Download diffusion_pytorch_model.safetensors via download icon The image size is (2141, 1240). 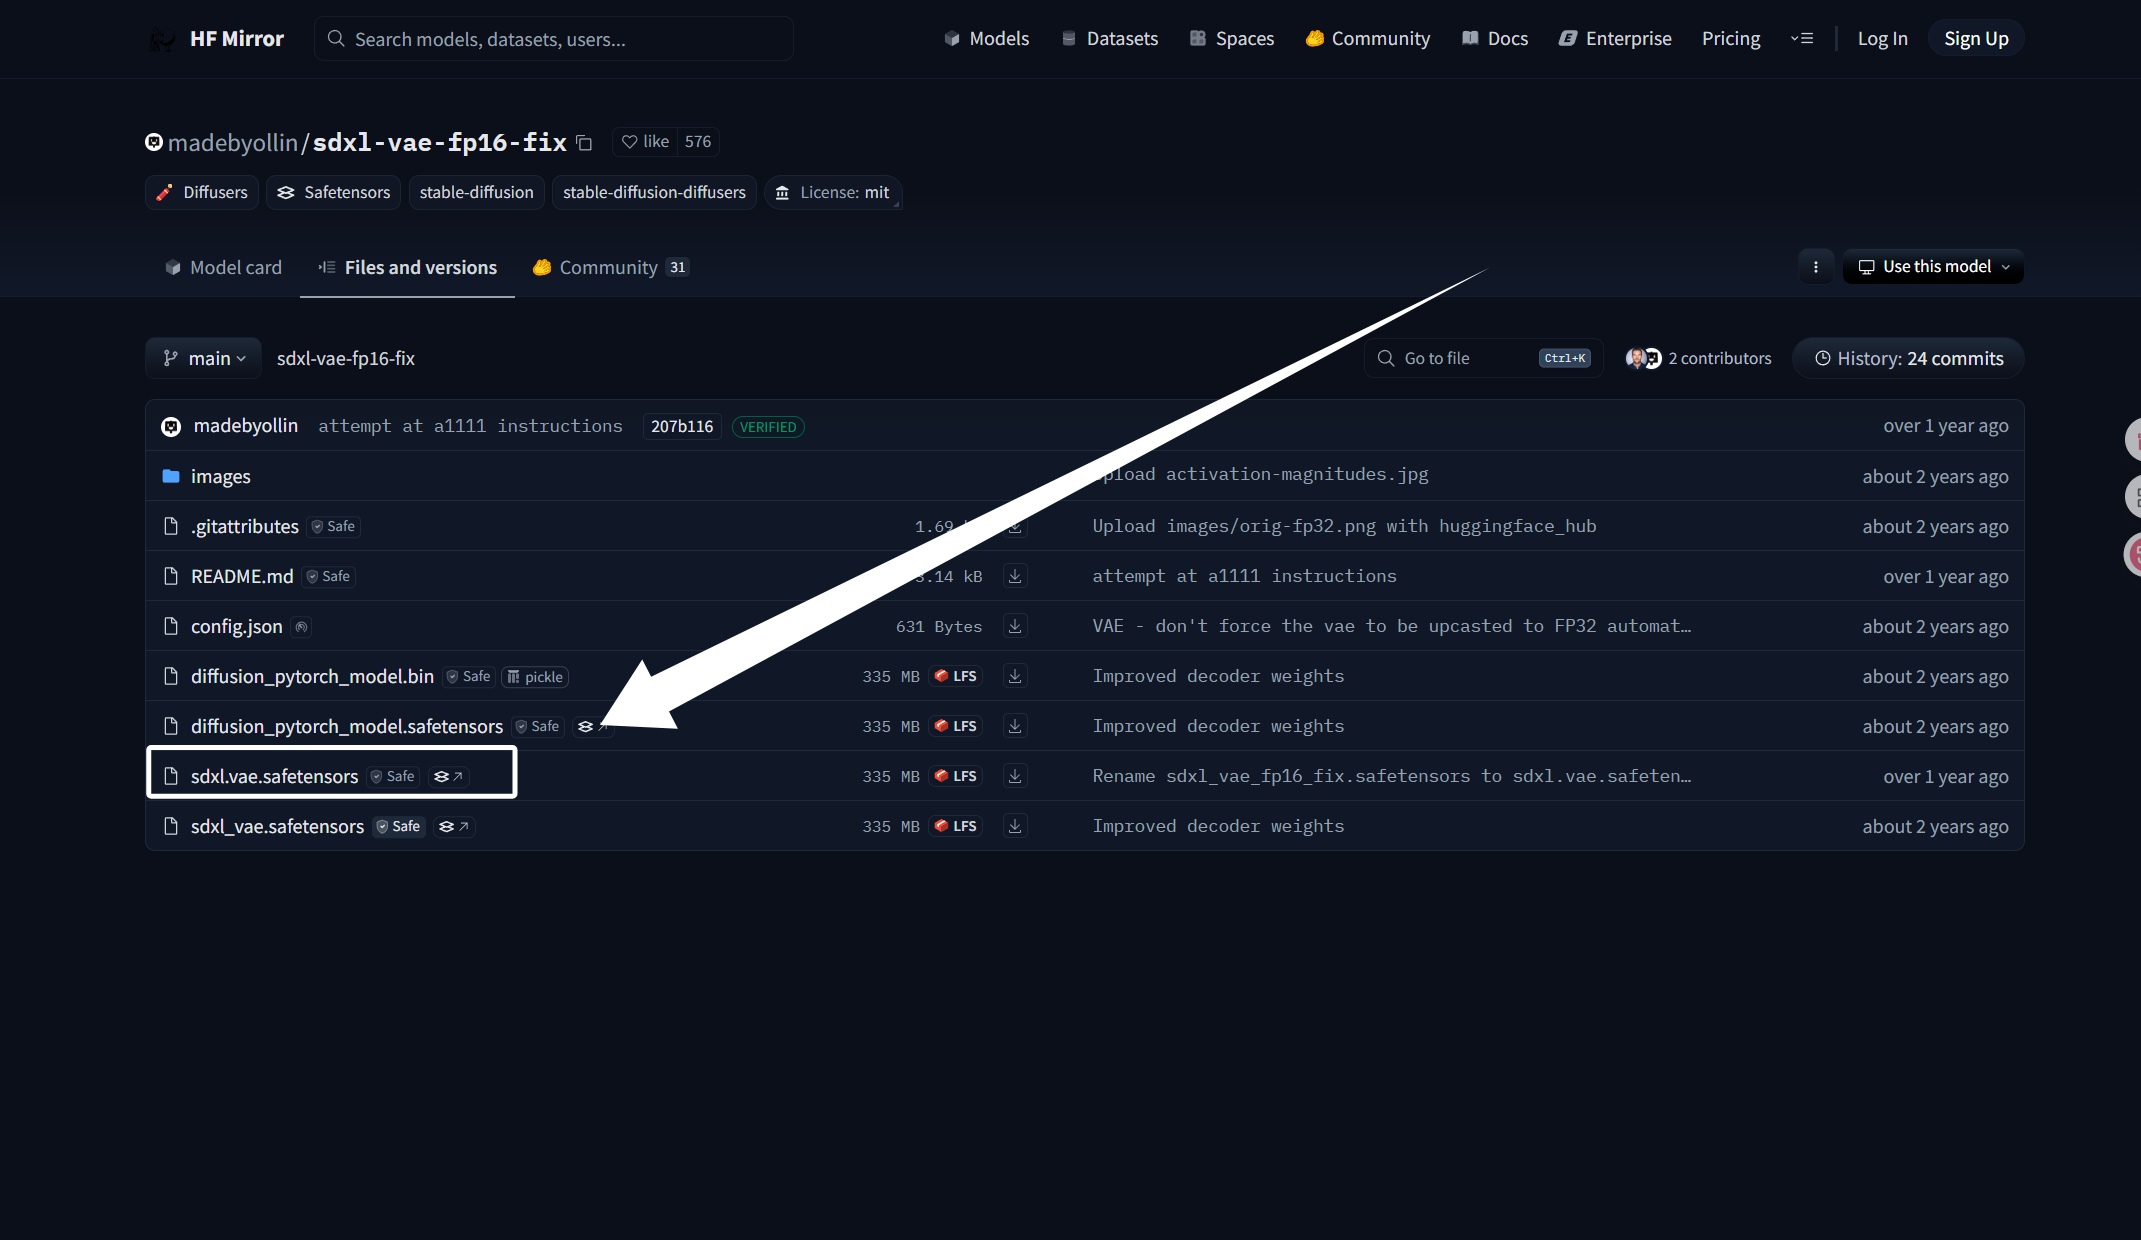click(x=1015, y=726)
